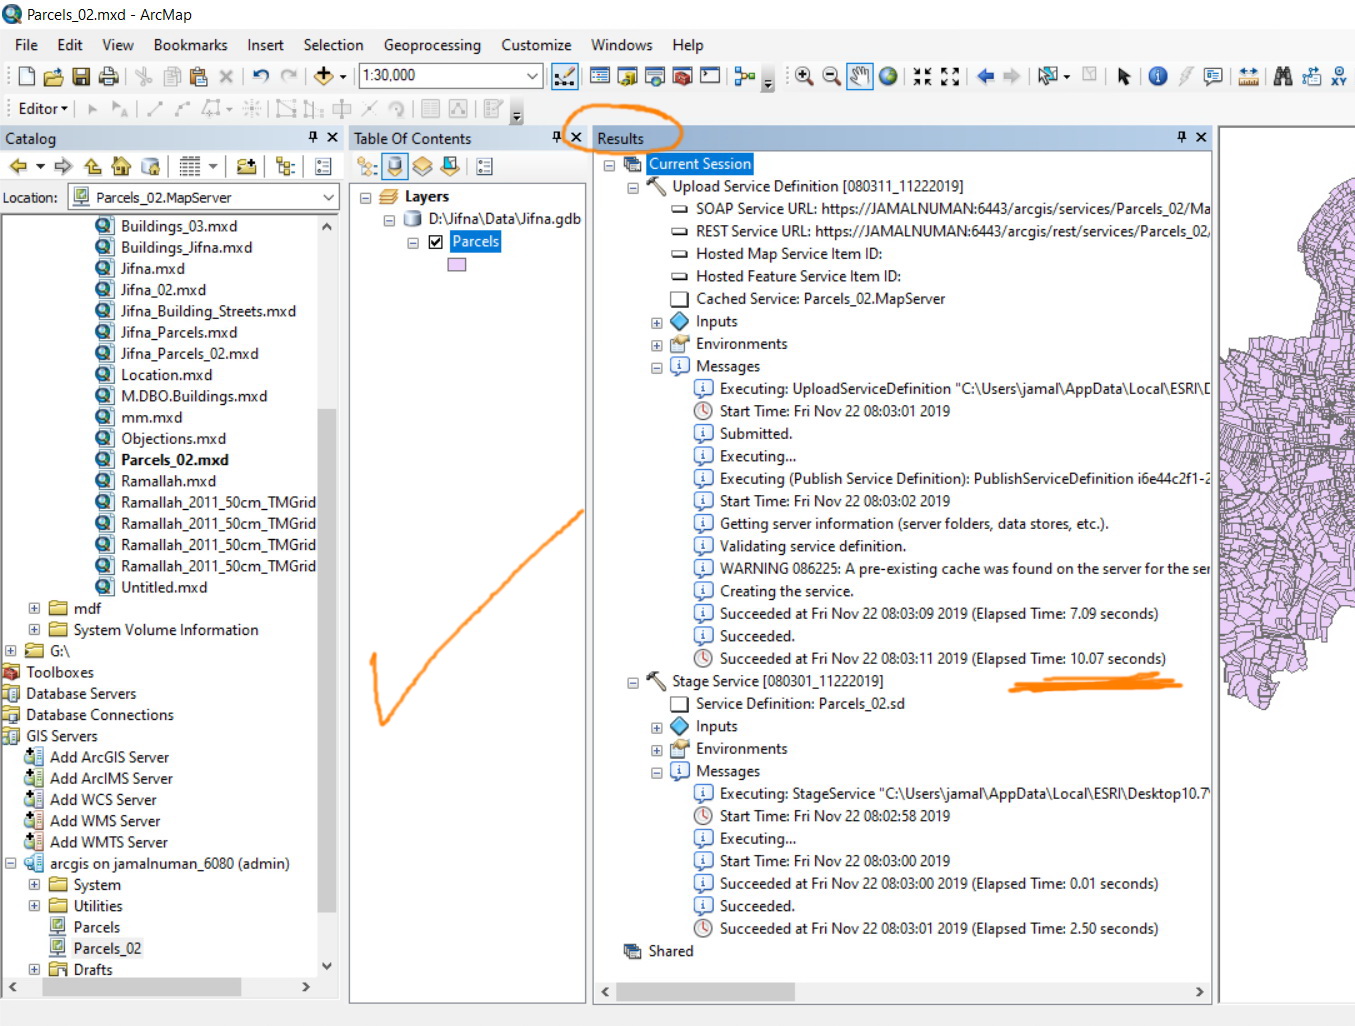1355x1026 pixels.
Task: Undo the last action
Action: [x=261, y=76]
